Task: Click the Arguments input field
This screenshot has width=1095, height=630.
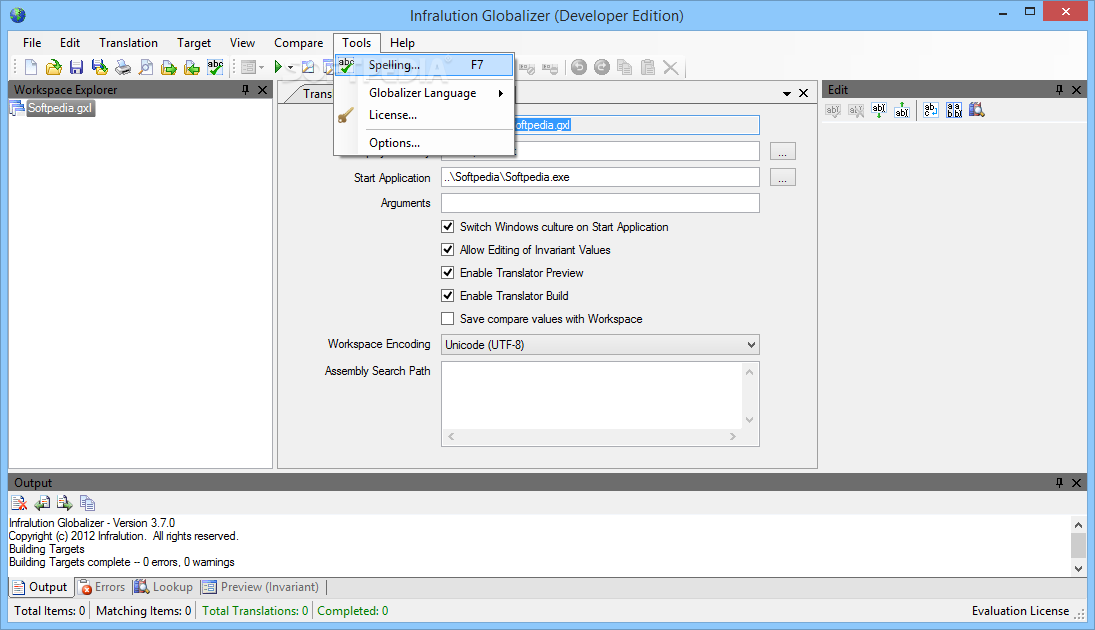Action: pyautogui.click(x=600, y=203)
